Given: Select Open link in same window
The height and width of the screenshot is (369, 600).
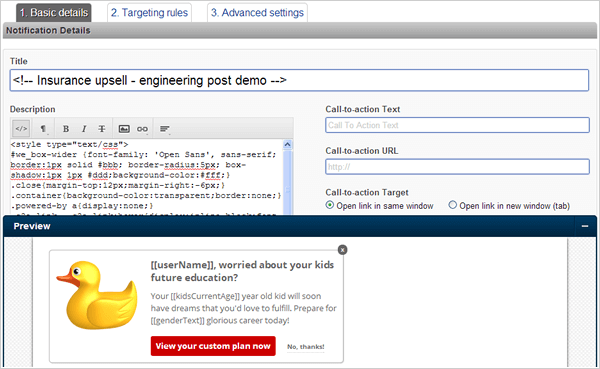Looking at the screenshot, I should point(329,205).
